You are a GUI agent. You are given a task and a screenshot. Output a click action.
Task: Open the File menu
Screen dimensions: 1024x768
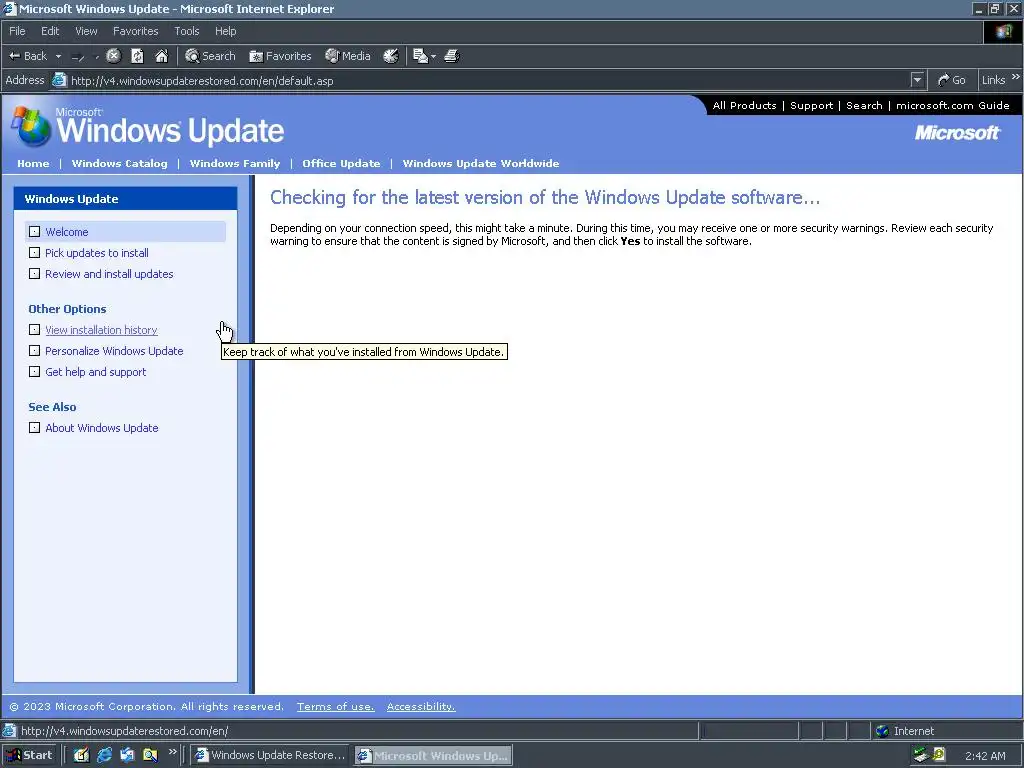(x=17, y=31)
